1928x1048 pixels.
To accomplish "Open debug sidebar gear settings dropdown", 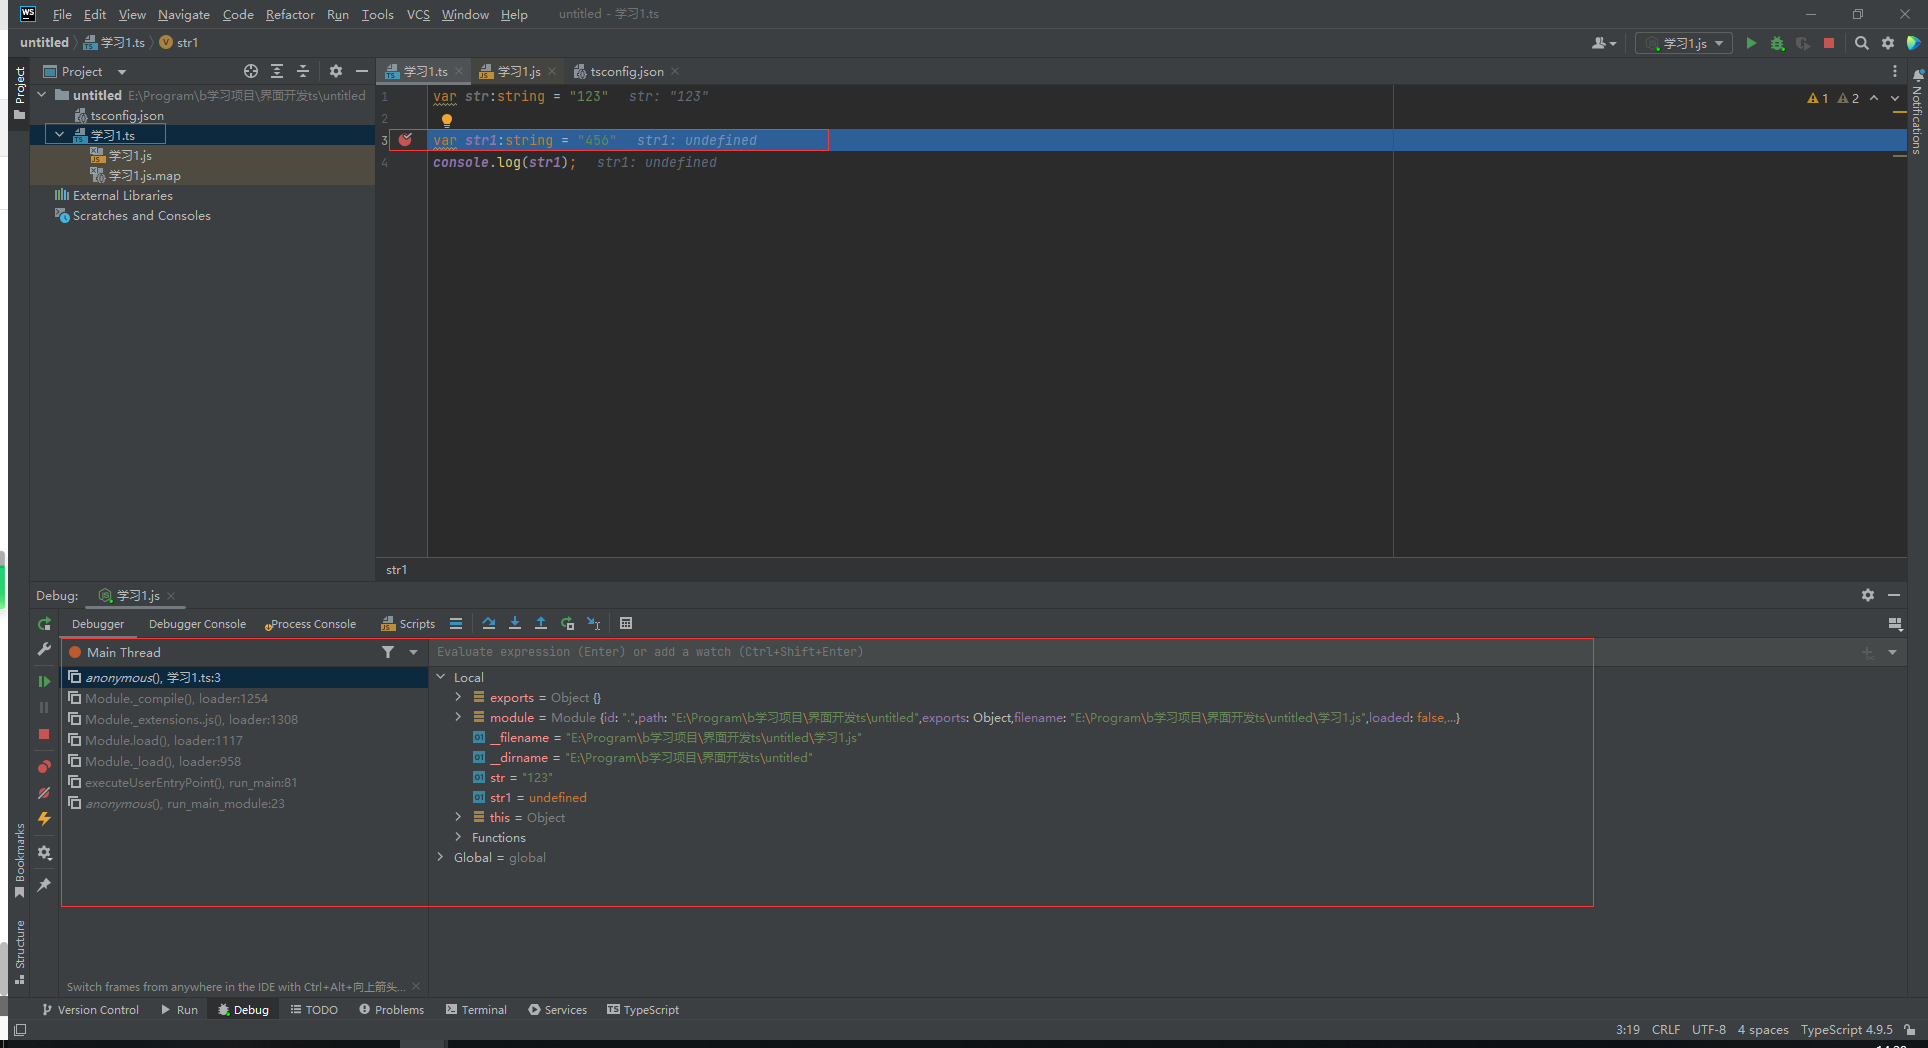I will (44, 853).
